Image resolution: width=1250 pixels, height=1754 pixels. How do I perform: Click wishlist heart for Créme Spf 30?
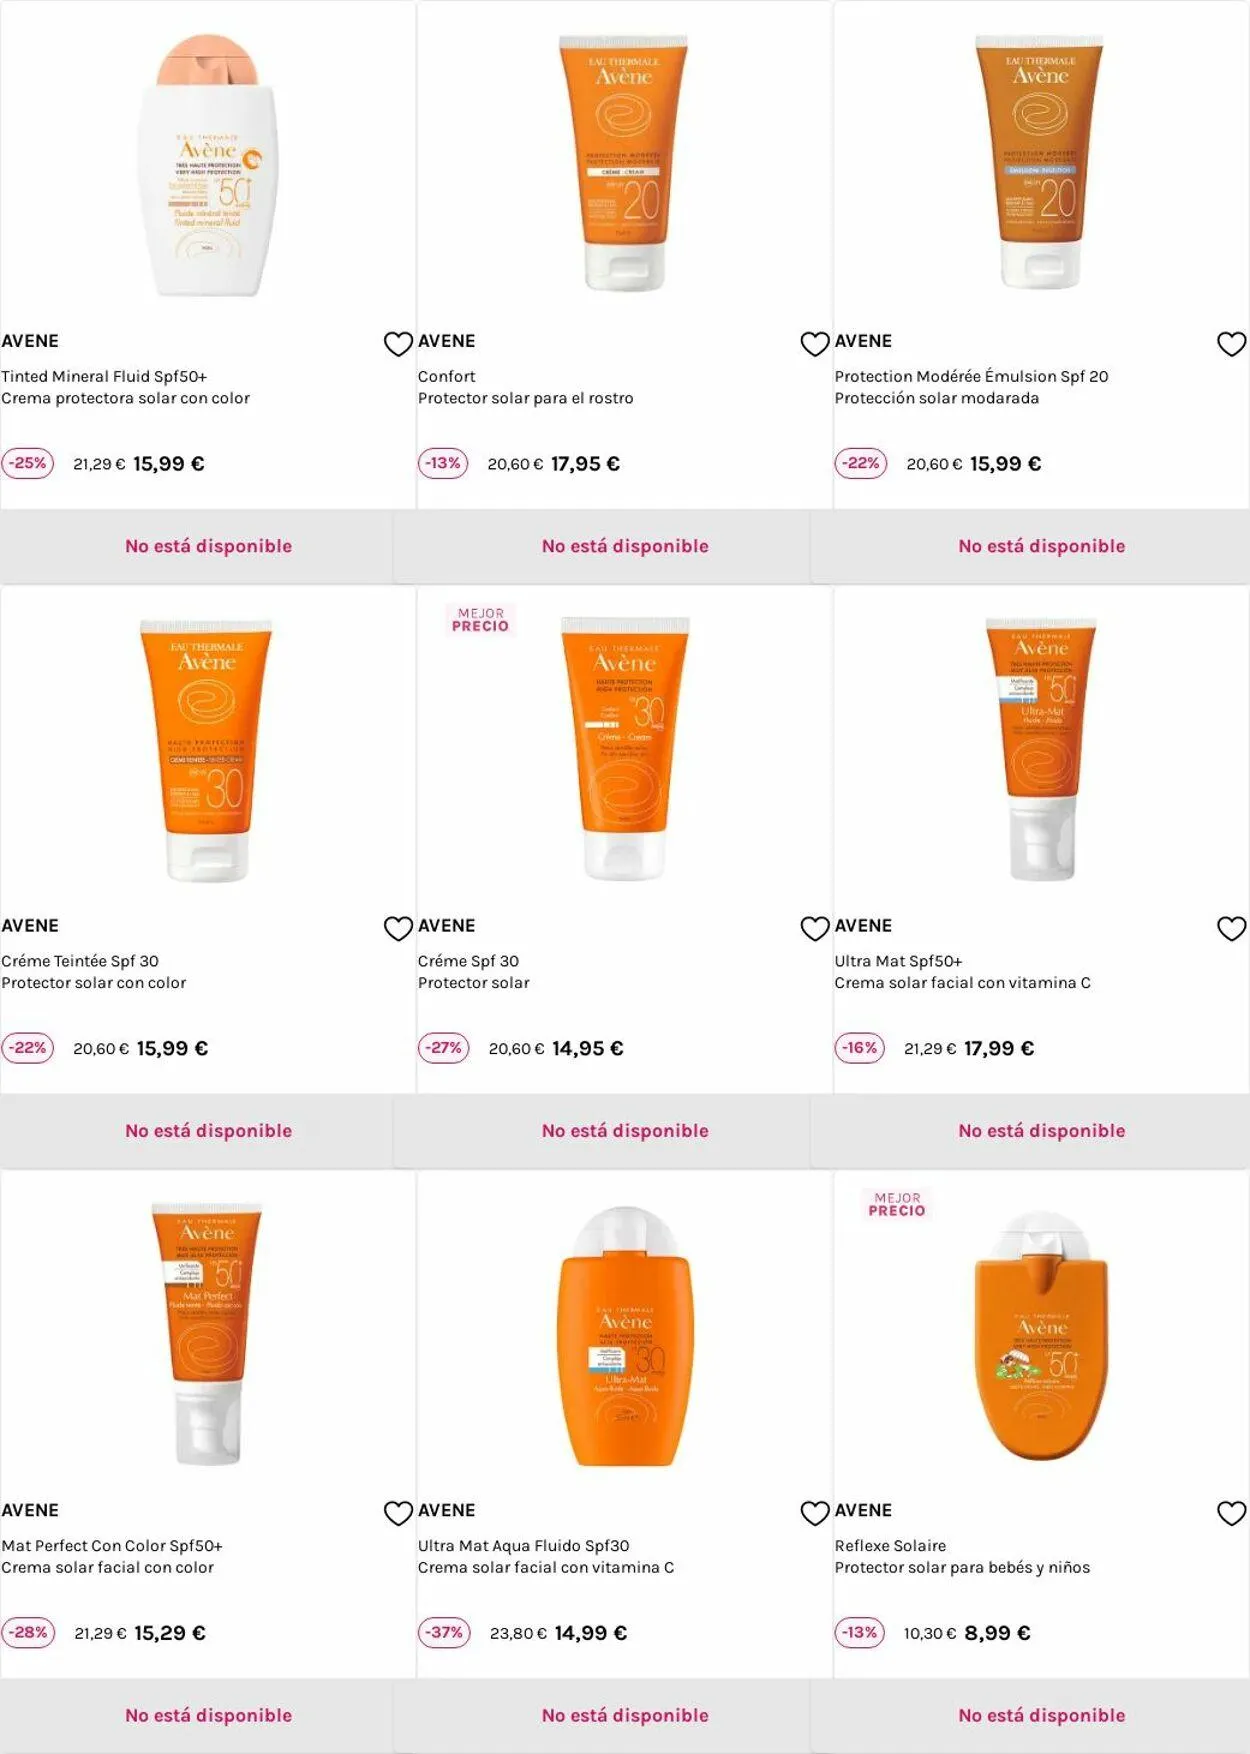click(815, 928)
